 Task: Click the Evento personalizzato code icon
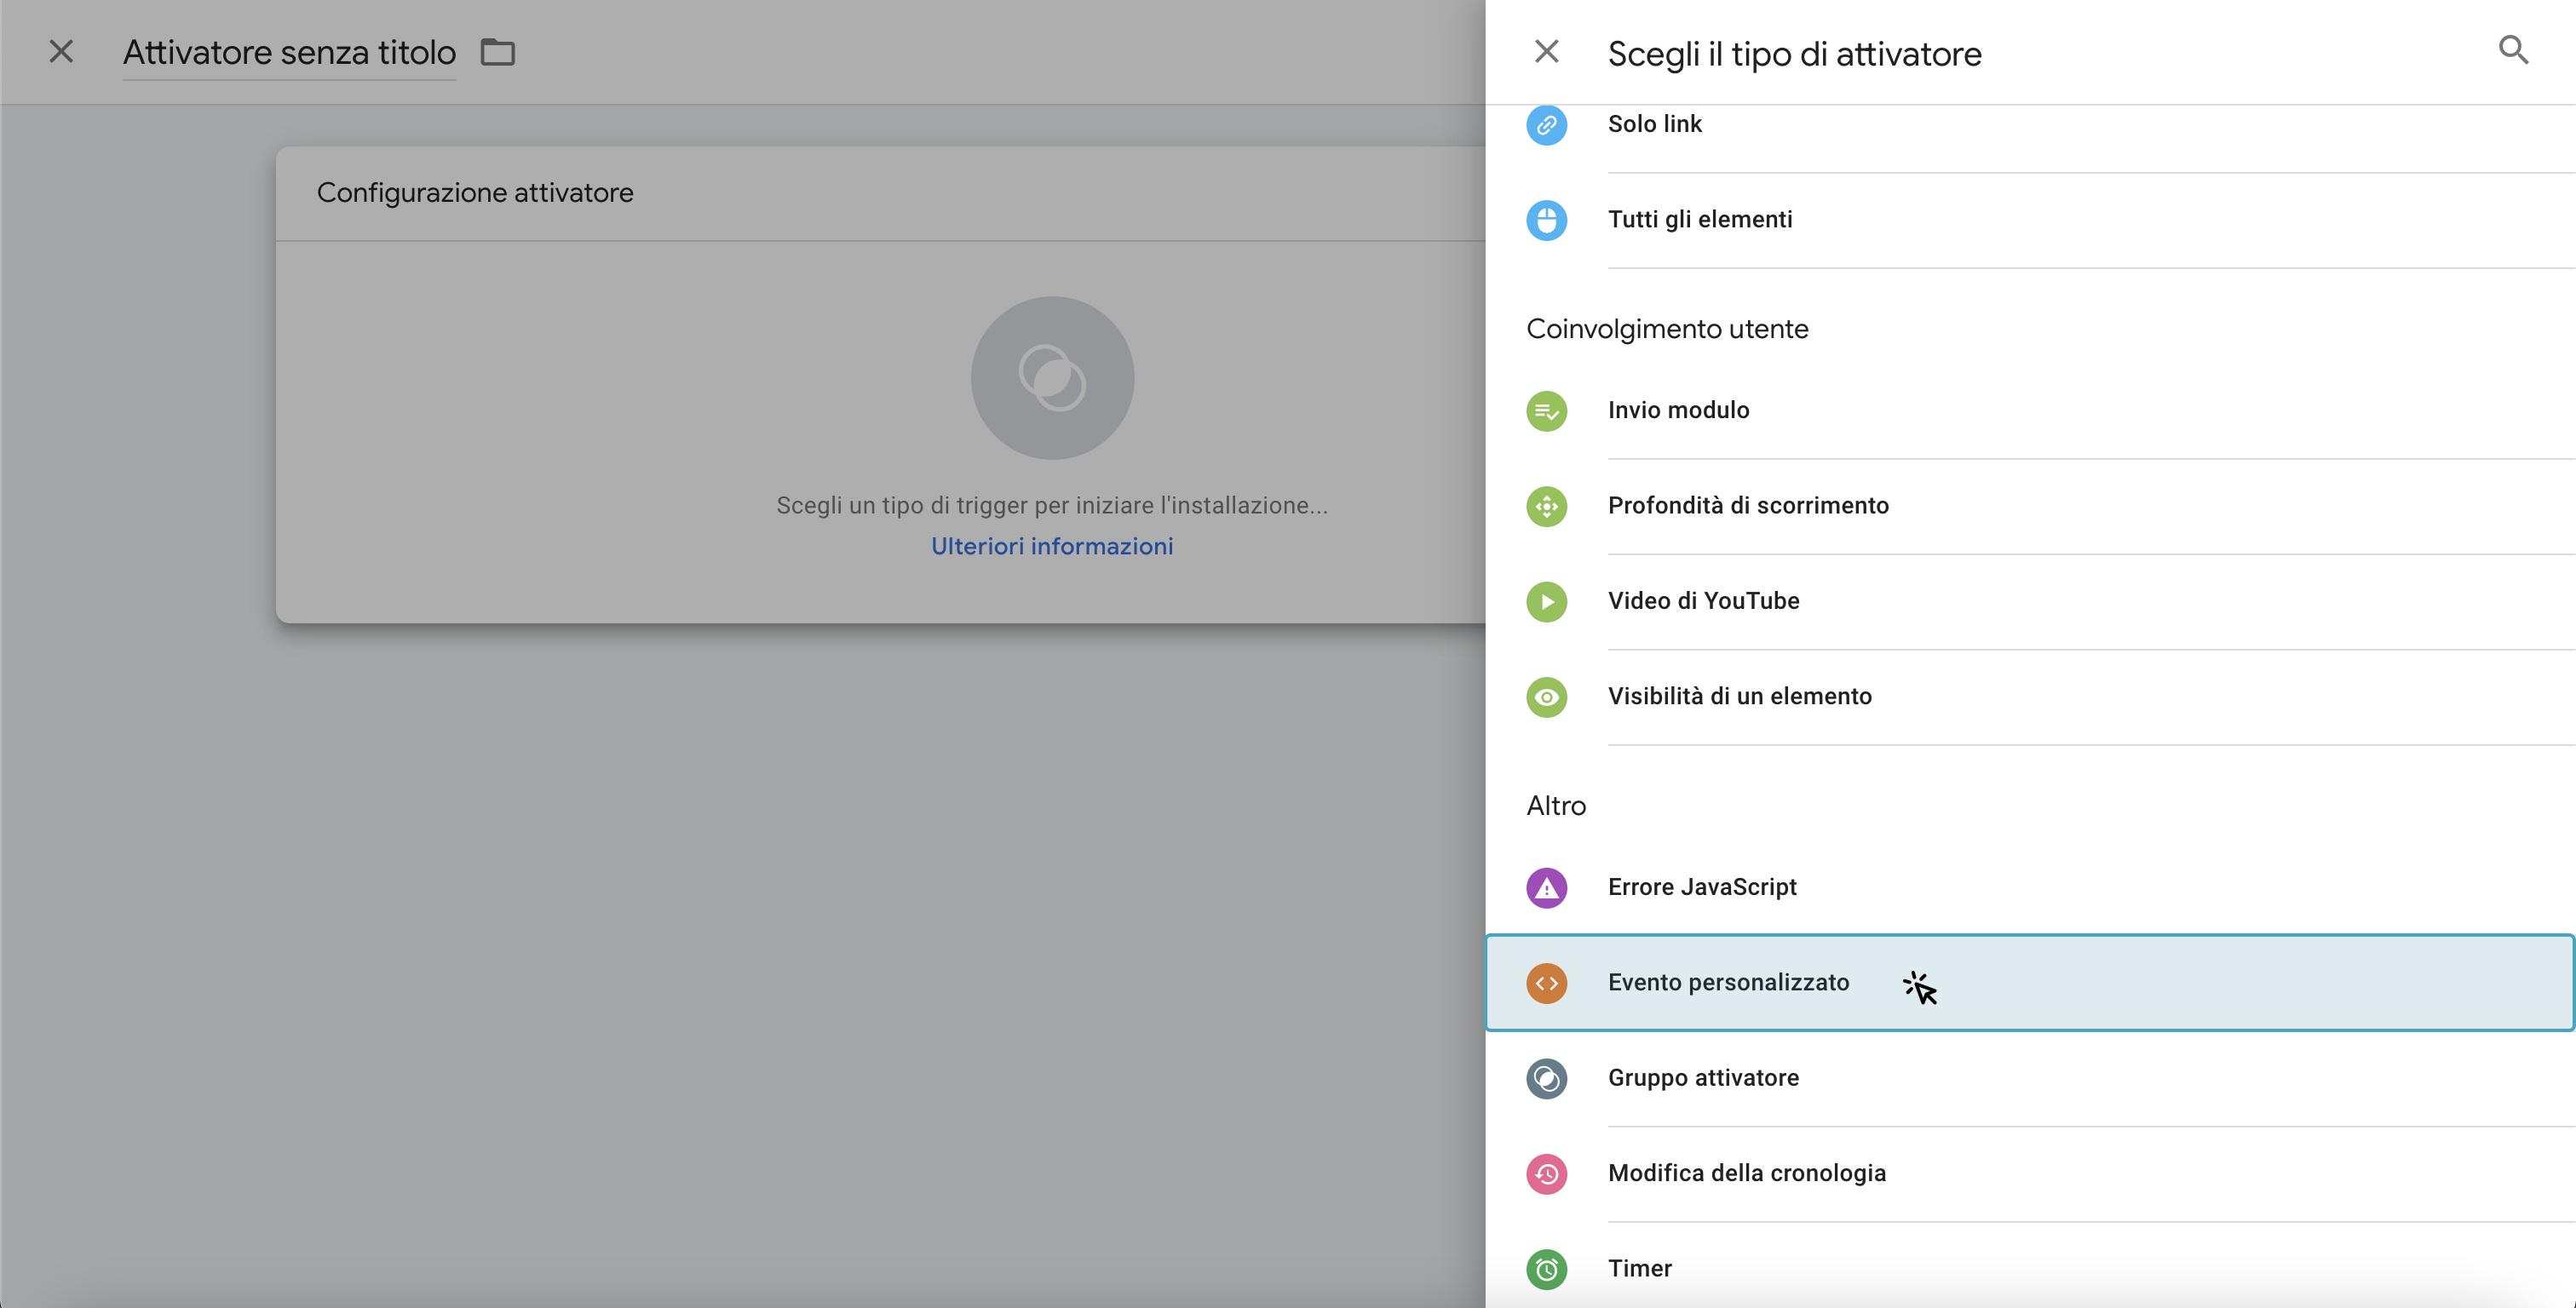(x=1546, y=983)
